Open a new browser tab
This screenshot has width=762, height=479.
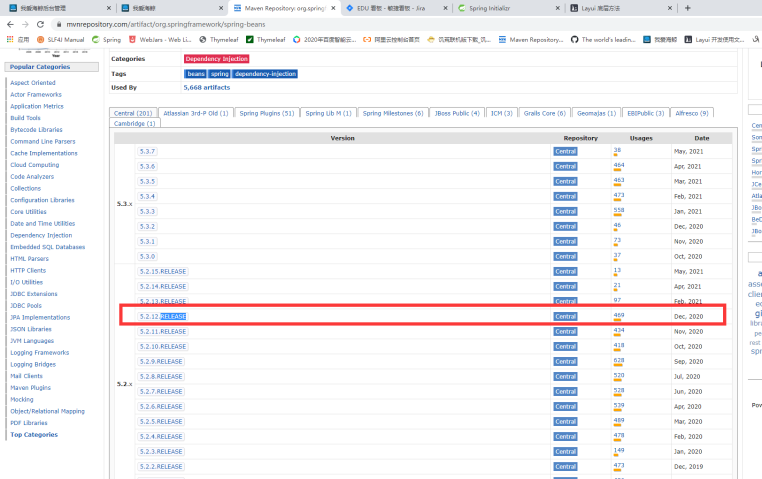coord(687,8)
